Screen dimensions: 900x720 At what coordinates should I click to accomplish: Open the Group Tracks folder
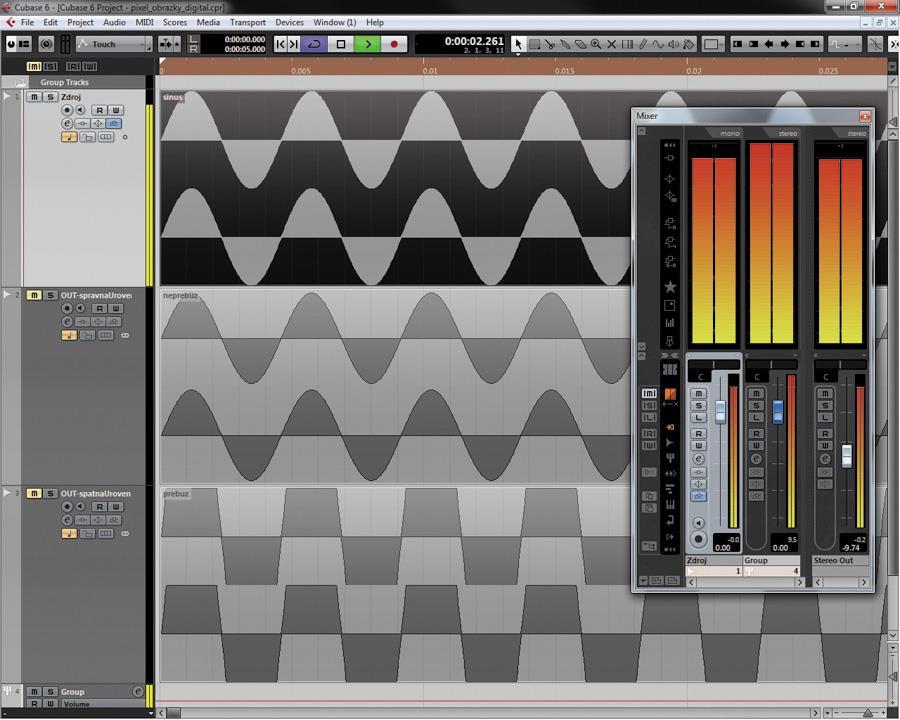coord(20,82)
